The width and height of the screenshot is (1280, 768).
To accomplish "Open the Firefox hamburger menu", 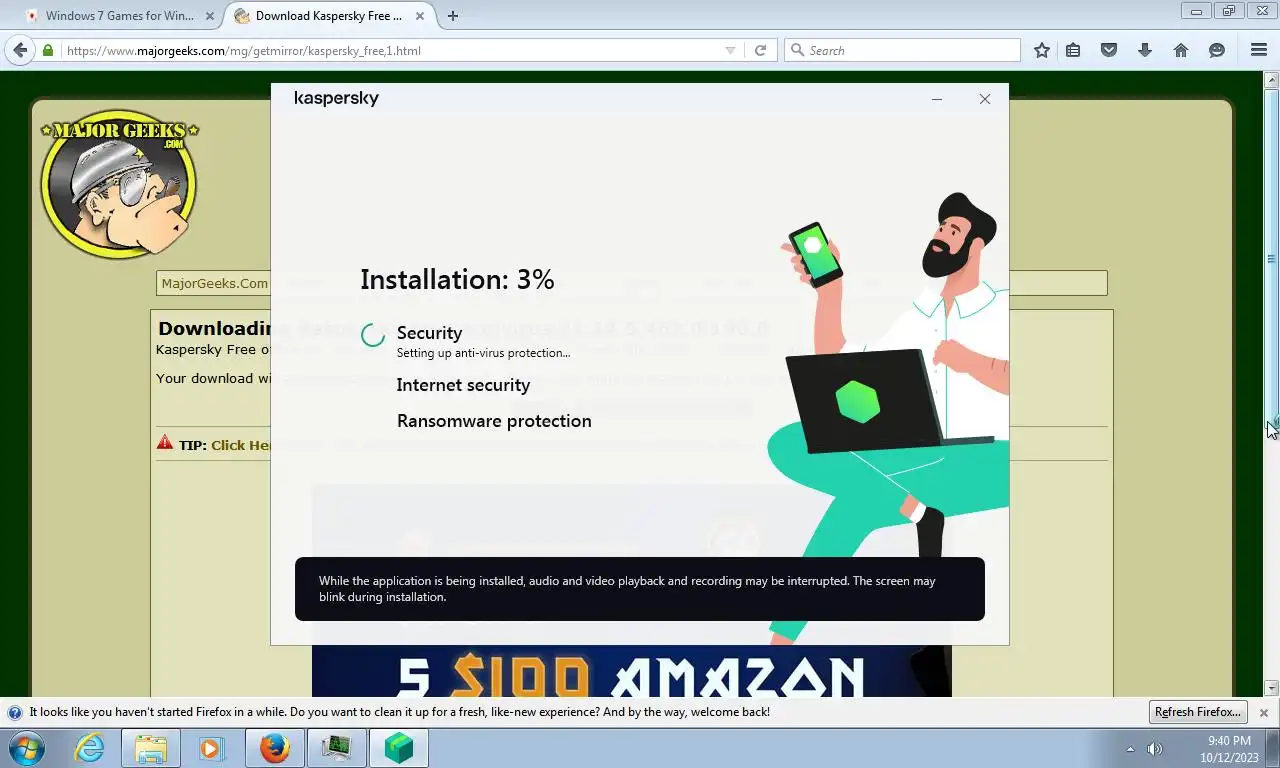I will point(1259,50).
